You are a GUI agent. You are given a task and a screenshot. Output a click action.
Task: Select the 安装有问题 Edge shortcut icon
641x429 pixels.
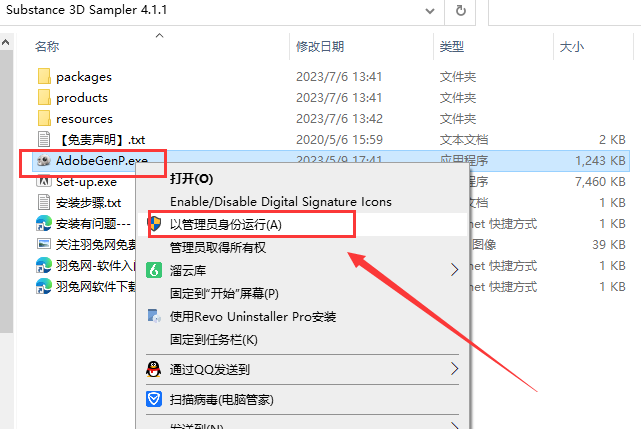coord(44,223)
